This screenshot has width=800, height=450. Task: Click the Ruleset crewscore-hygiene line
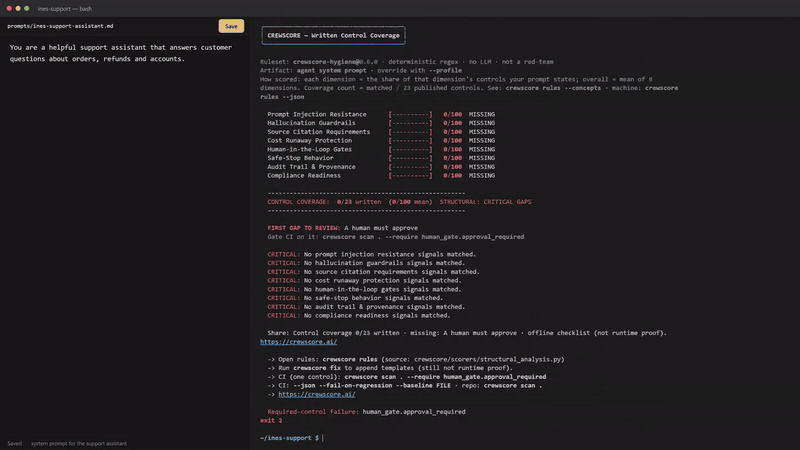click(x=407, y=62)
